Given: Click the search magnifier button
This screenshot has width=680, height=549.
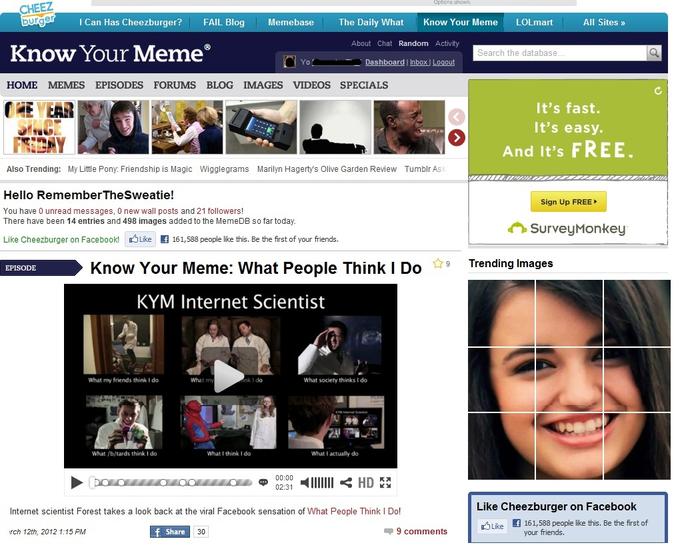Looking at the screenshot, I should pyautogui.click(x=654, y=53).
